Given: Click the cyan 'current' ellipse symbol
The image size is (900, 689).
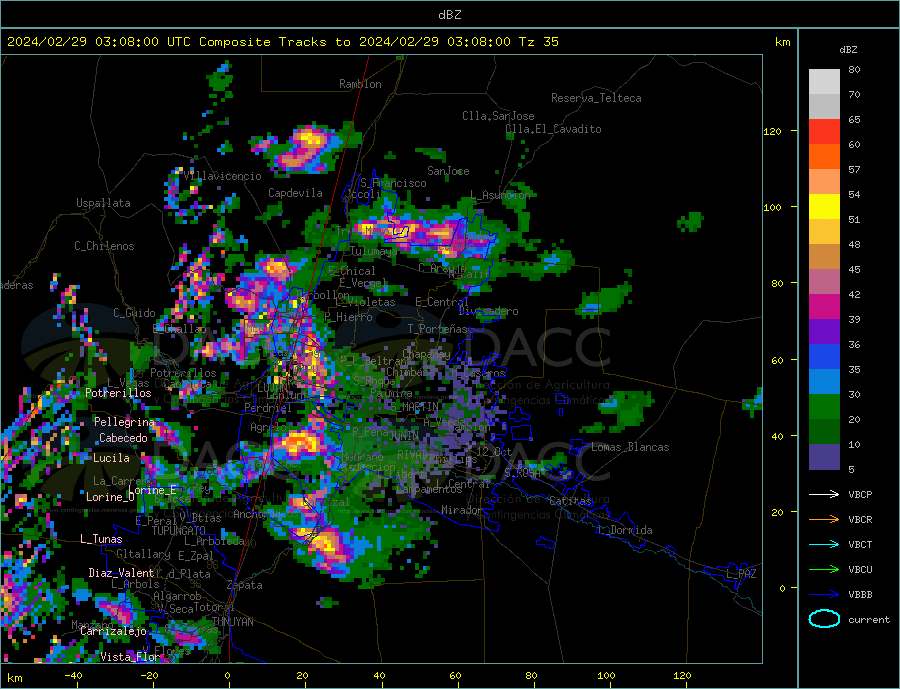Looking at the screenshot, I should click(824, 619).
